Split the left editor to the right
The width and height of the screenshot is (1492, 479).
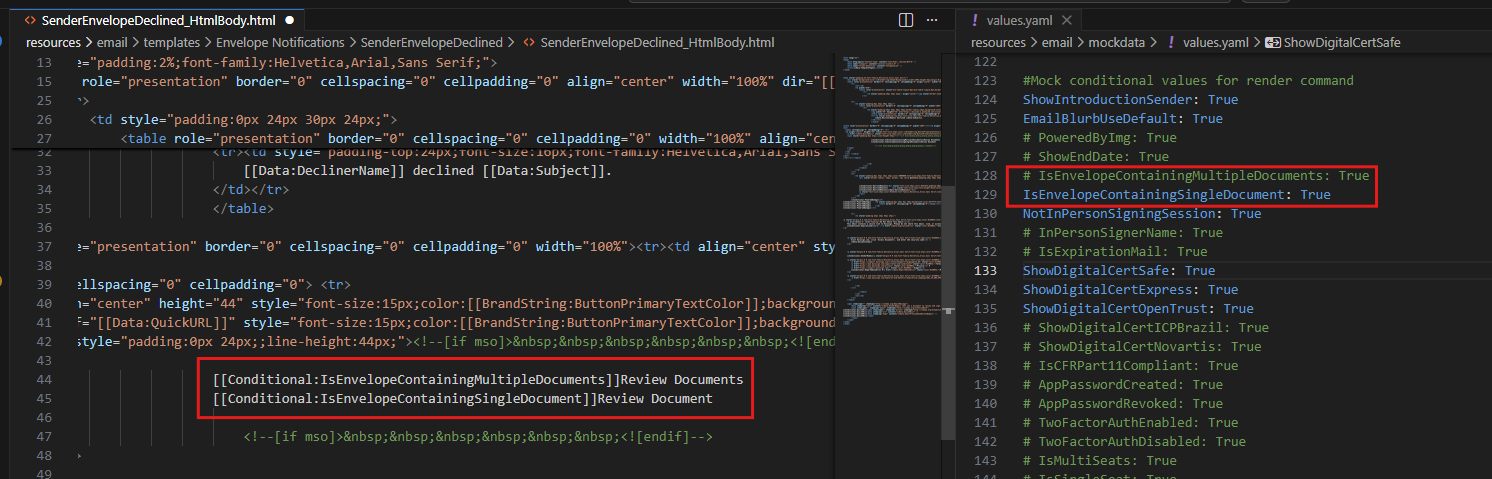coord(906,19)
